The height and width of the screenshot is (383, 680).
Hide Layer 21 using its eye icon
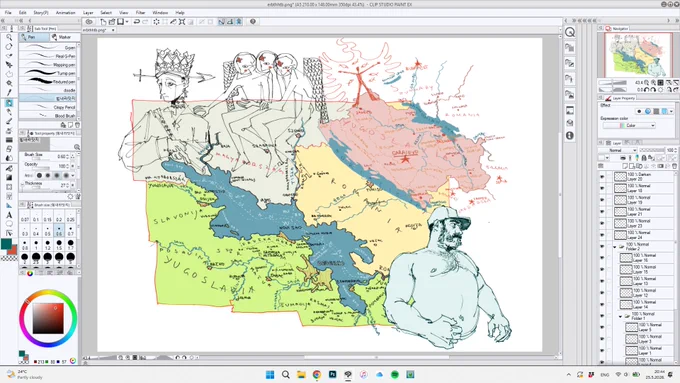pos(602,212)
